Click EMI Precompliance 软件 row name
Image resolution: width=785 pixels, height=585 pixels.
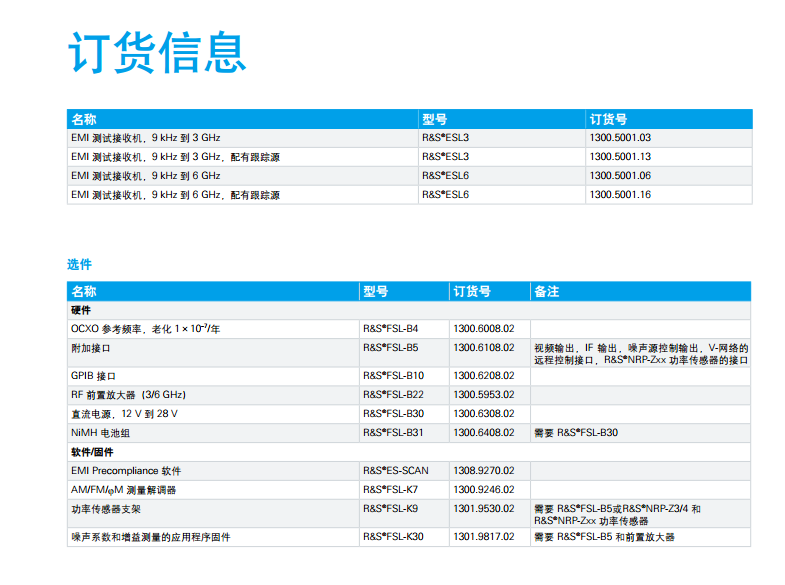point(126,471)
